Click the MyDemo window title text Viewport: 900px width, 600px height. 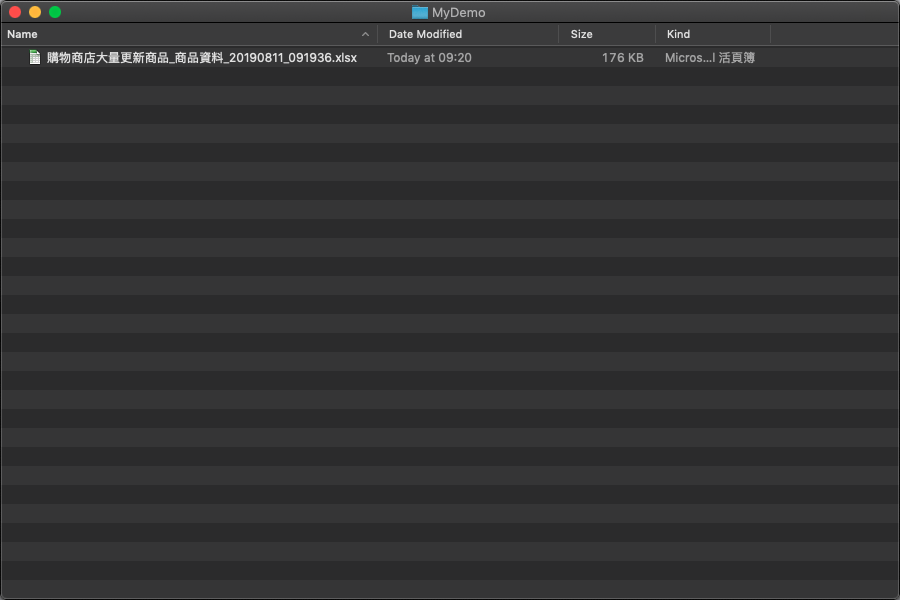click(459, 12)
